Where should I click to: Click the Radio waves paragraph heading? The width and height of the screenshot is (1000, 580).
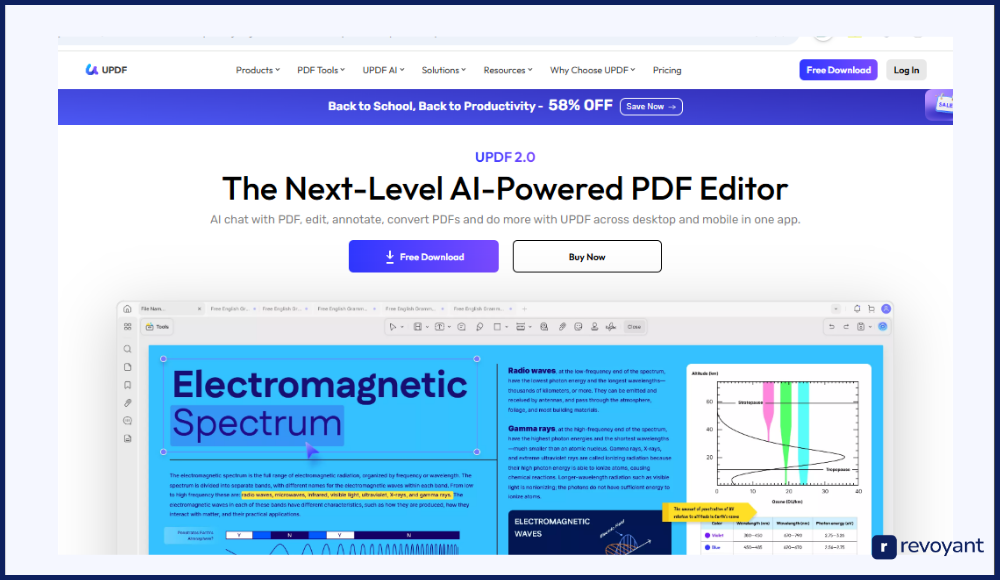[x=531, y=371]
